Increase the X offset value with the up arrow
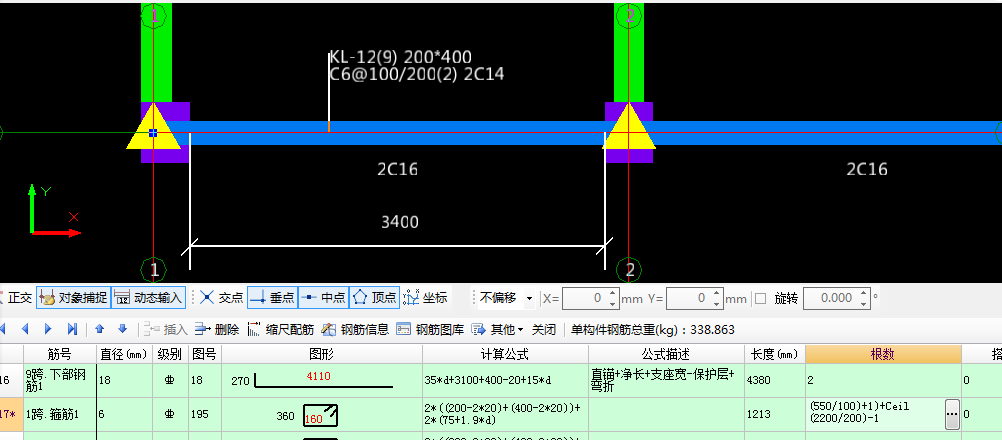 pos(612,293)
